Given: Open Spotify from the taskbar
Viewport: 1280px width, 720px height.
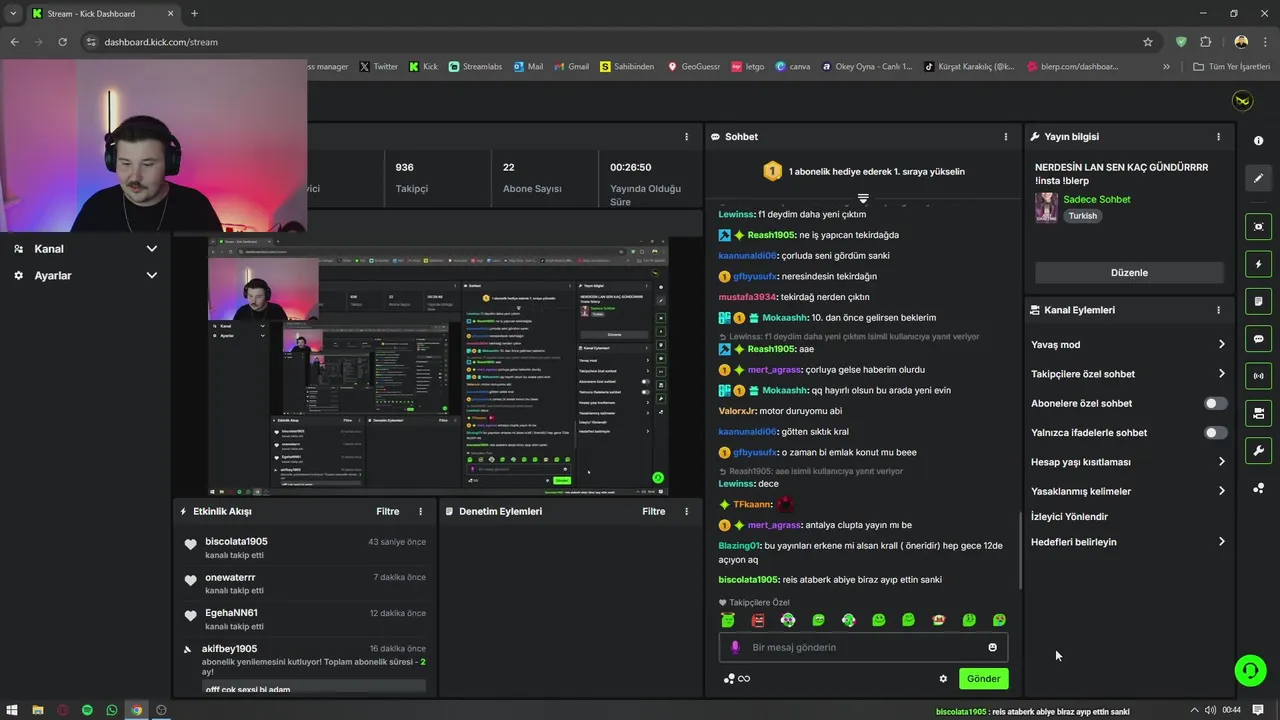Looking at the screenshot, I should pos(87,710).
